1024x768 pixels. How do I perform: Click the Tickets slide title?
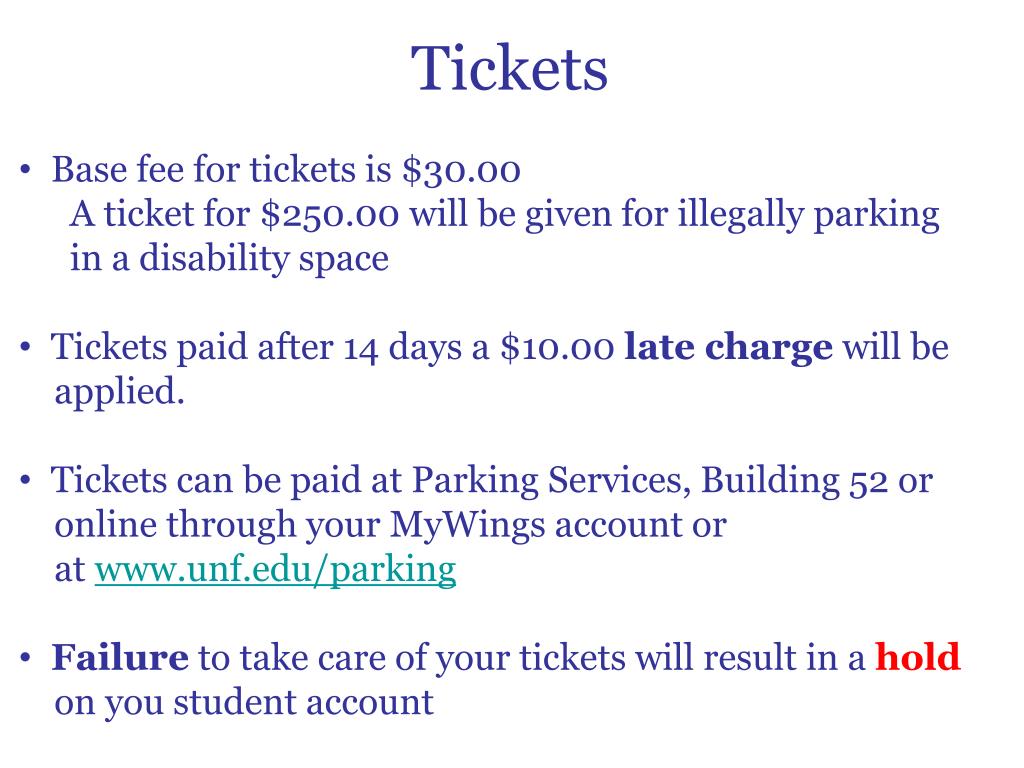(x=509, y=68)
